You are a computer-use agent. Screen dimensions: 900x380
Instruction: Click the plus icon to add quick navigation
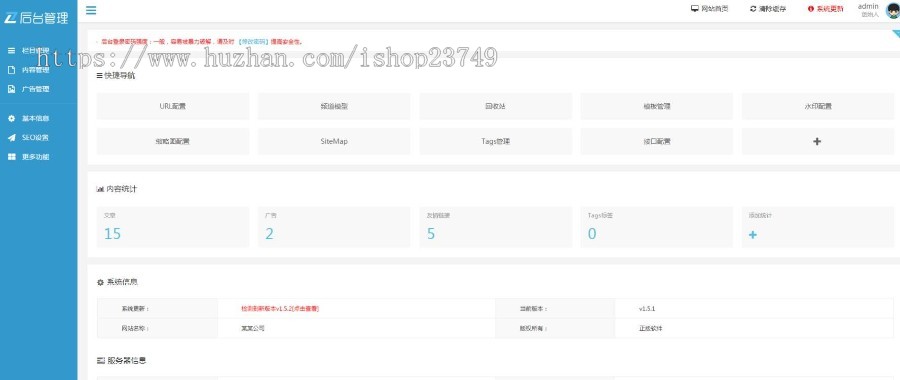point(817,141)
